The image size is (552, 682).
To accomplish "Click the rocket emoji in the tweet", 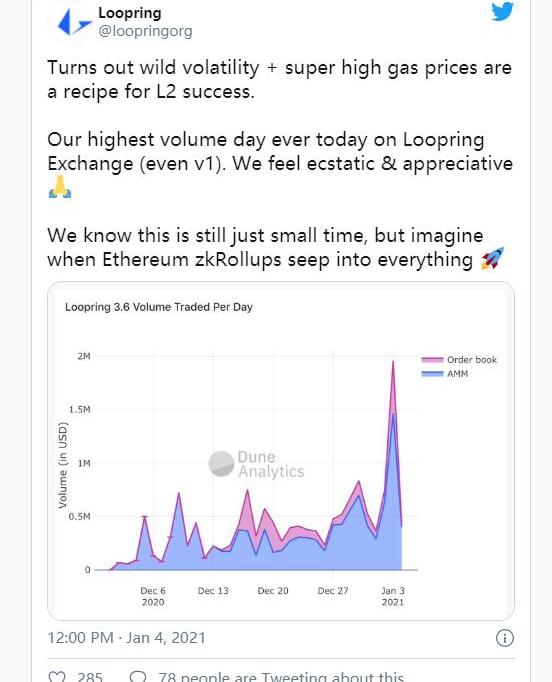I will (x=492, y=259).
